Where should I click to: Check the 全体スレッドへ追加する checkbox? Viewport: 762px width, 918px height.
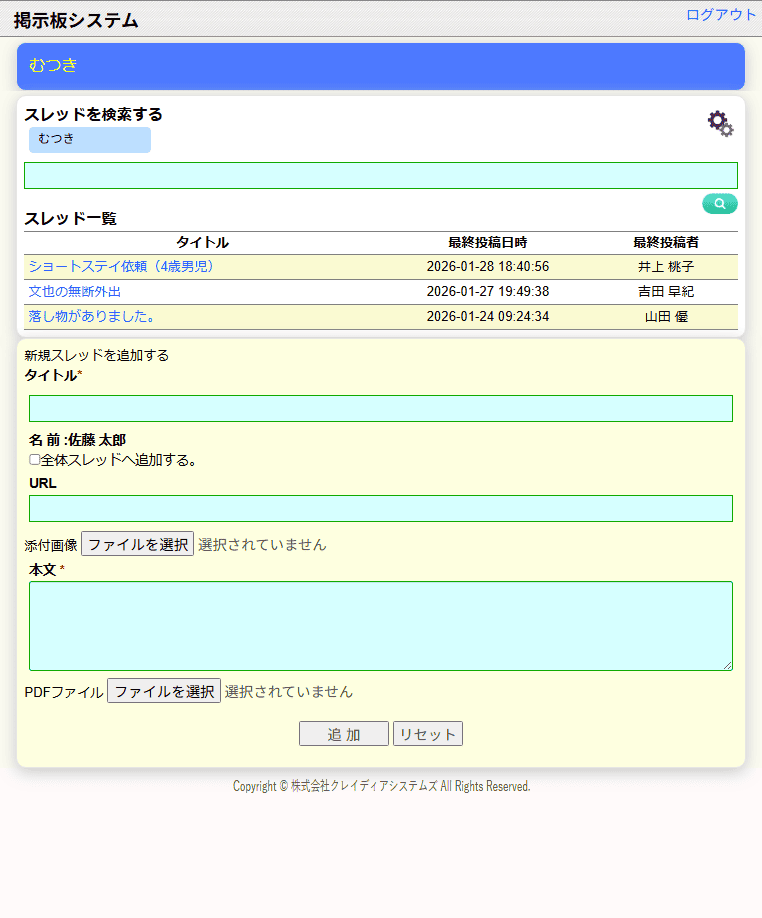point(35,460)
